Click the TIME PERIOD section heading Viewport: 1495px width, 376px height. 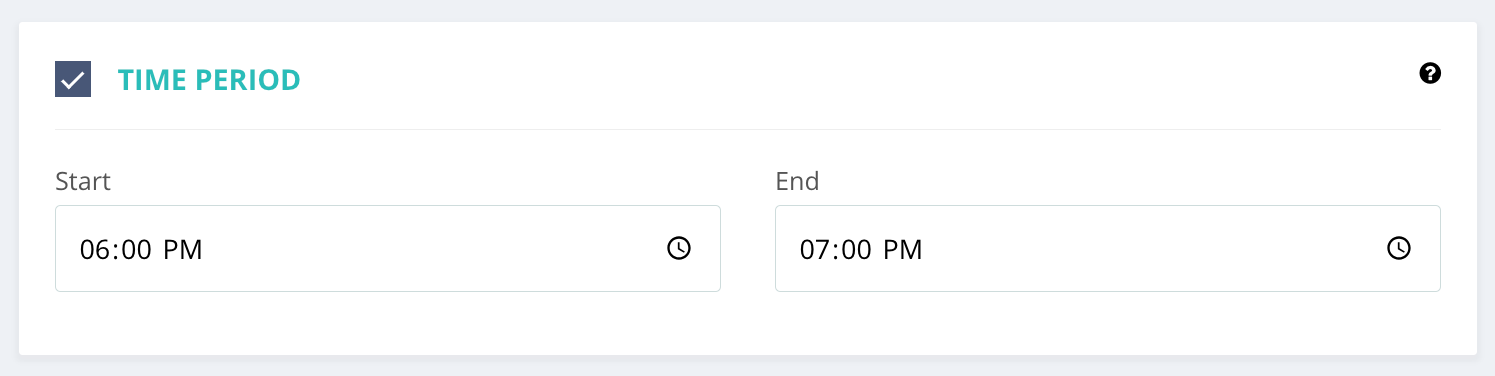[209, 80]
